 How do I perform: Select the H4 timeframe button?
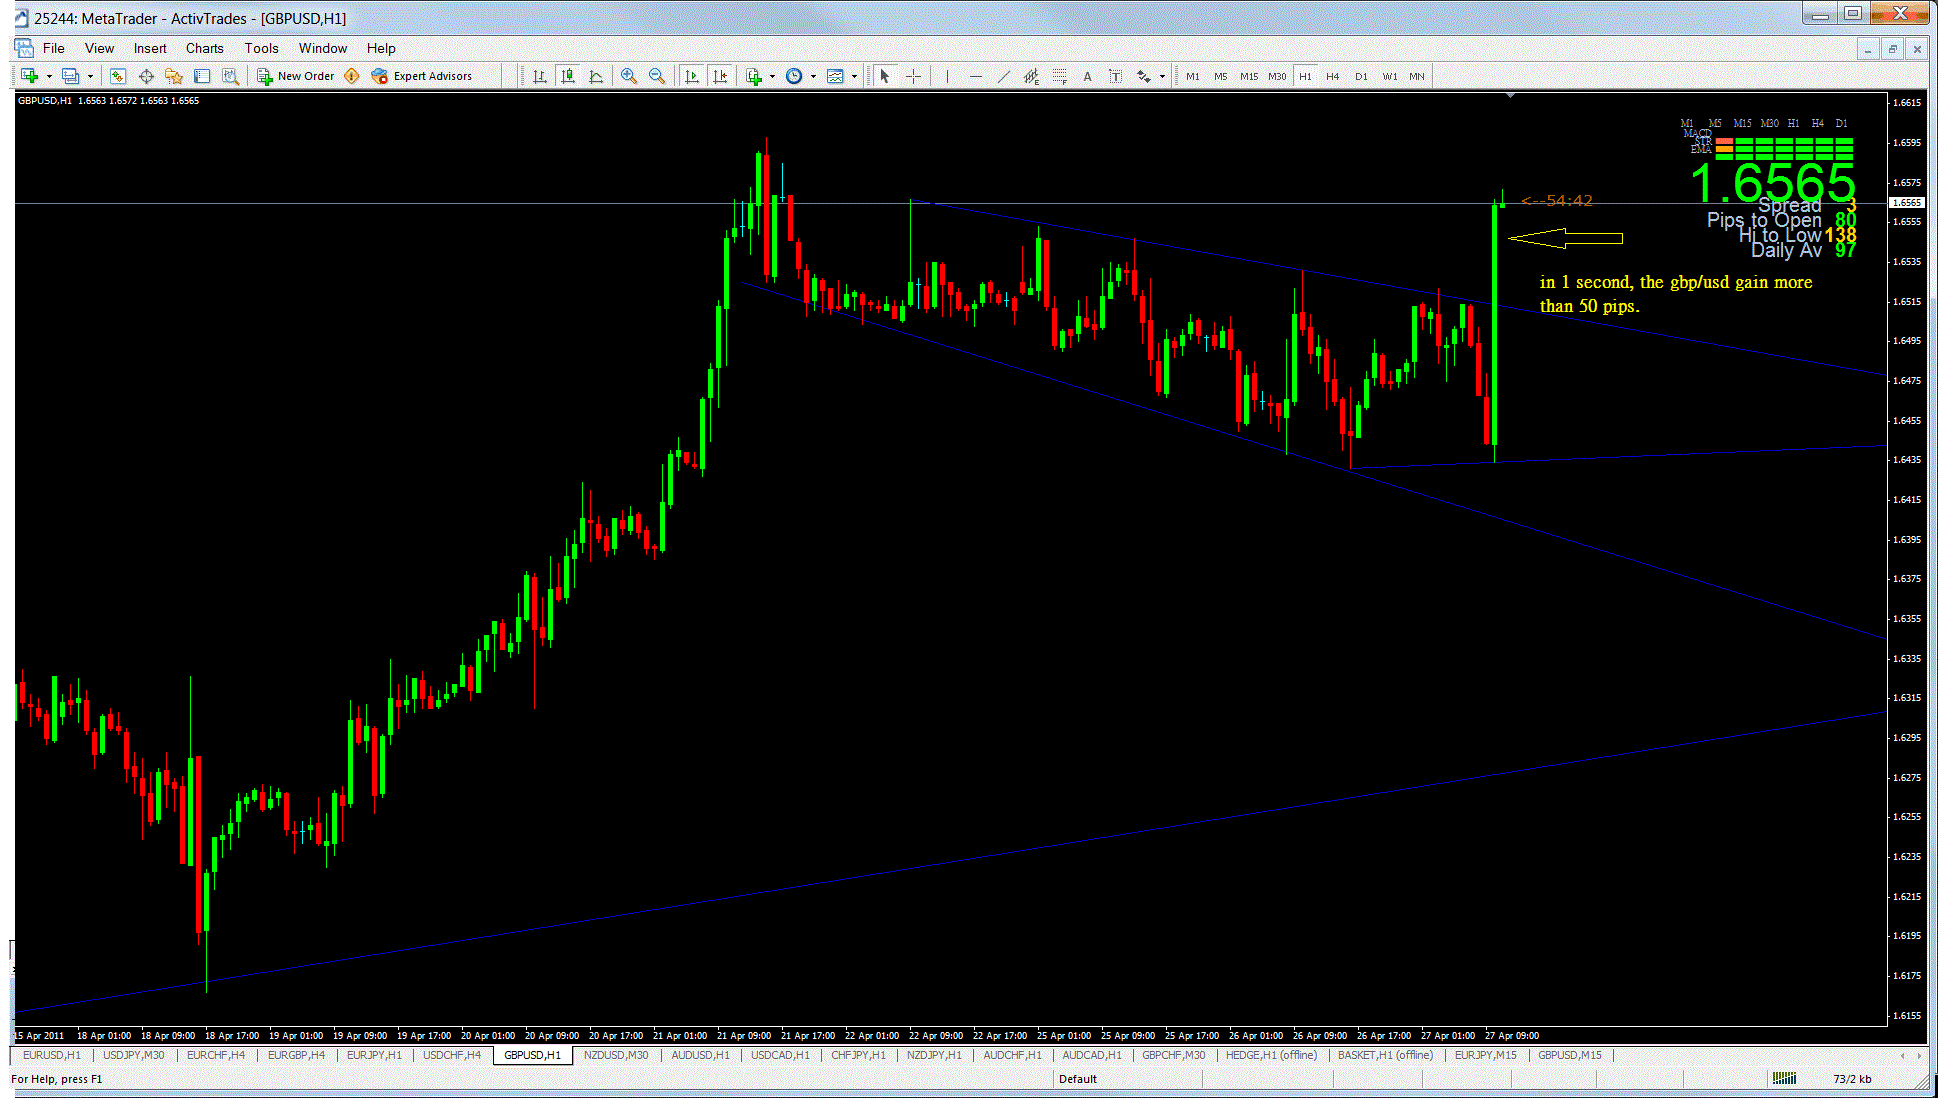click(1332, 76)
